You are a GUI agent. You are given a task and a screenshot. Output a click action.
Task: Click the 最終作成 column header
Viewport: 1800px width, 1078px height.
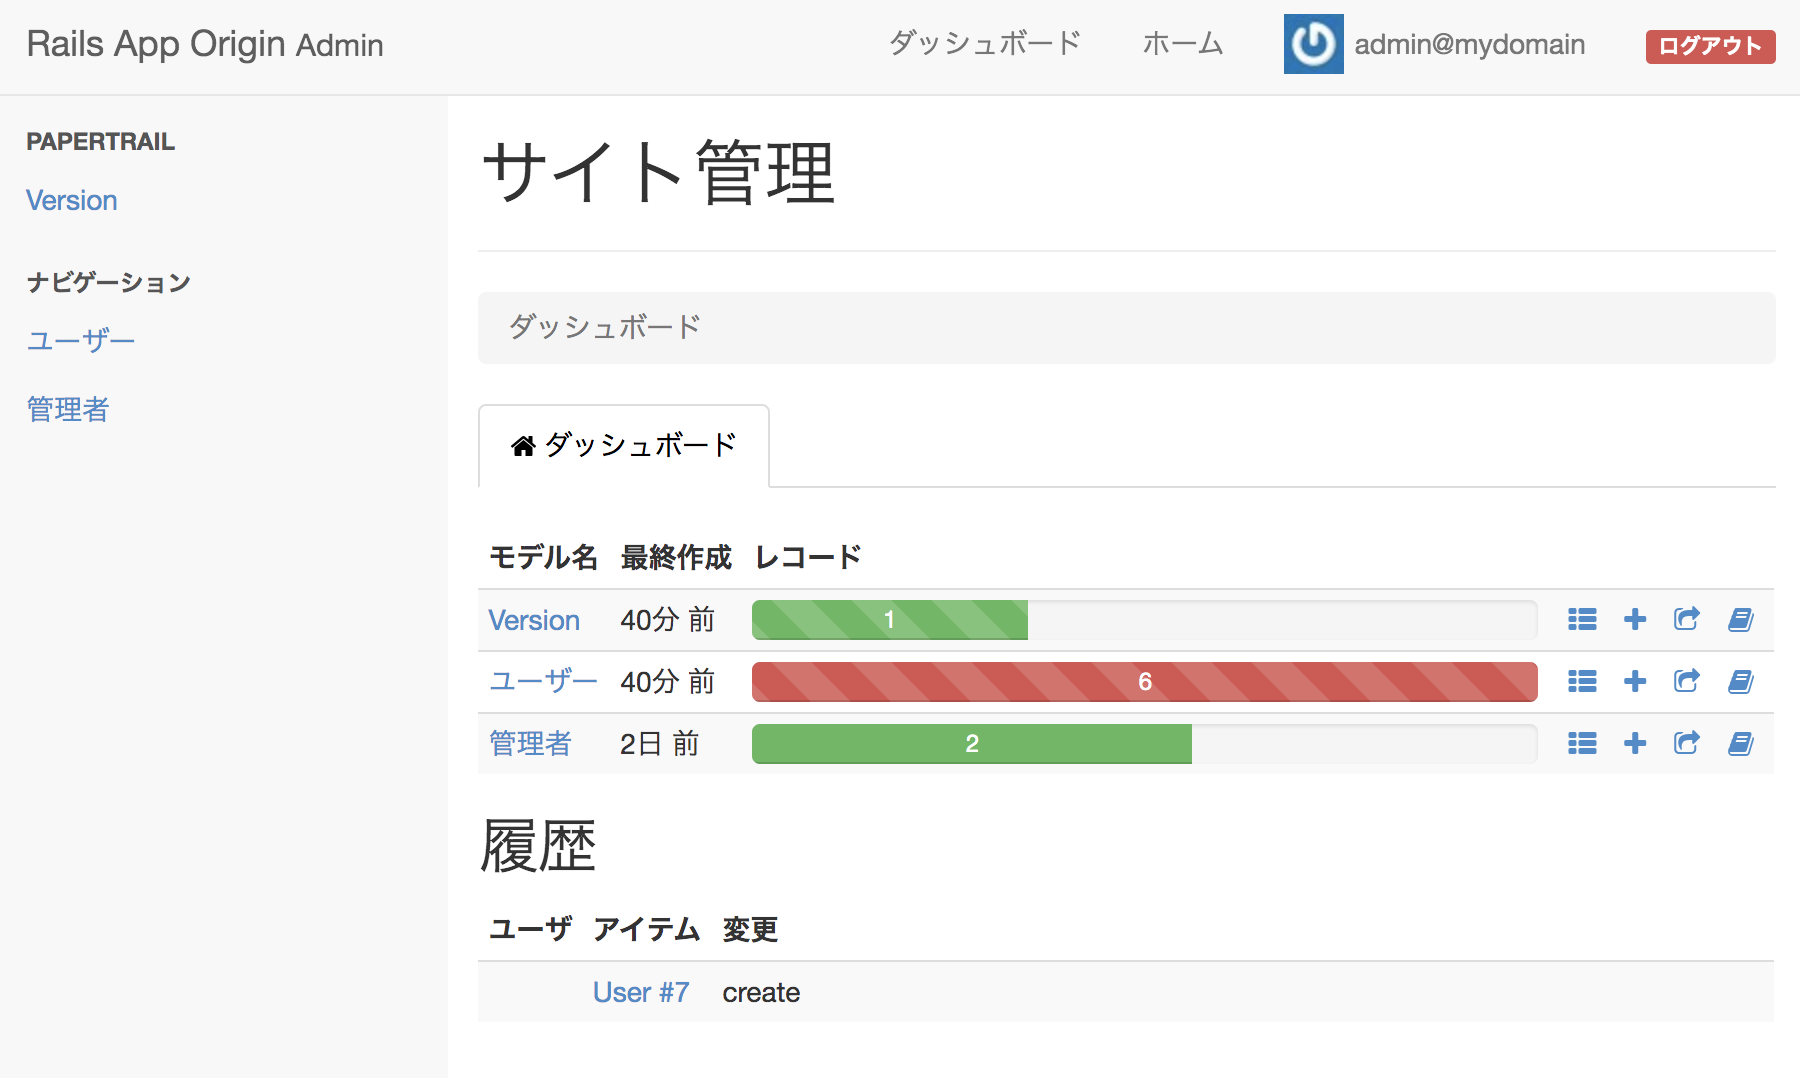coord(676,557)
